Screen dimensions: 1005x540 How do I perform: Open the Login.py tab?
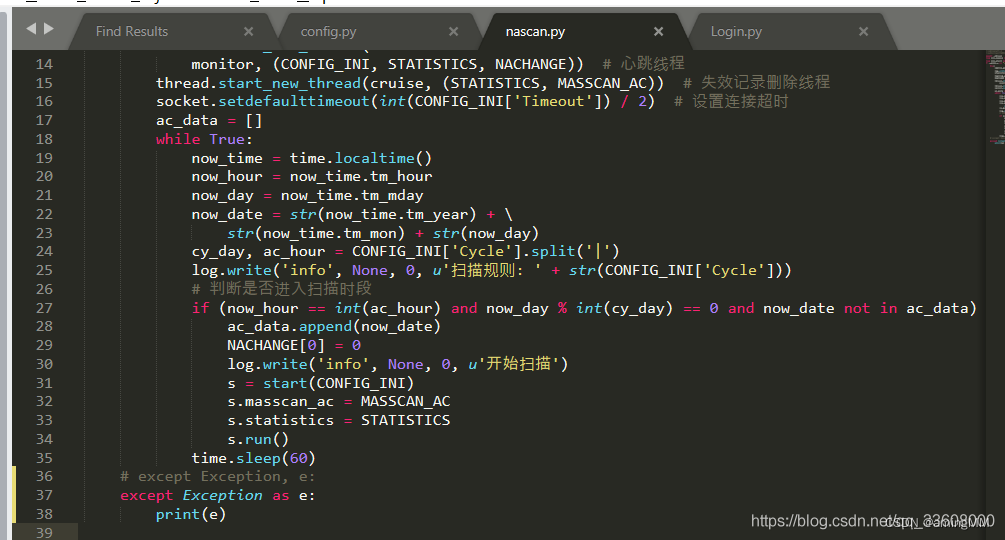coord(736,31)
